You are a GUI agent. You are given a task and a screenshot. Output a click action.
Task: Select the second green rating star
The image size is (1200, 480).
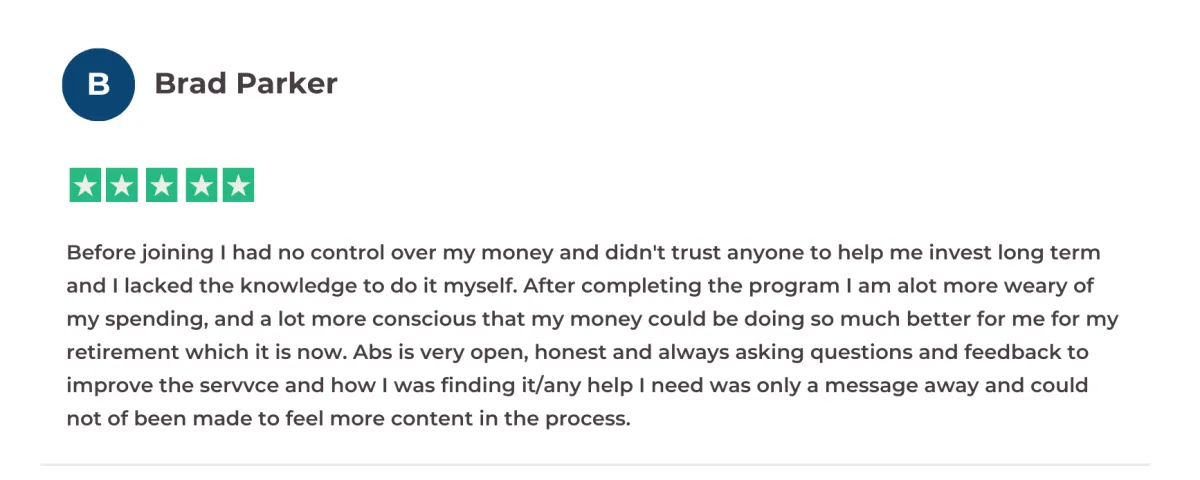123,185
